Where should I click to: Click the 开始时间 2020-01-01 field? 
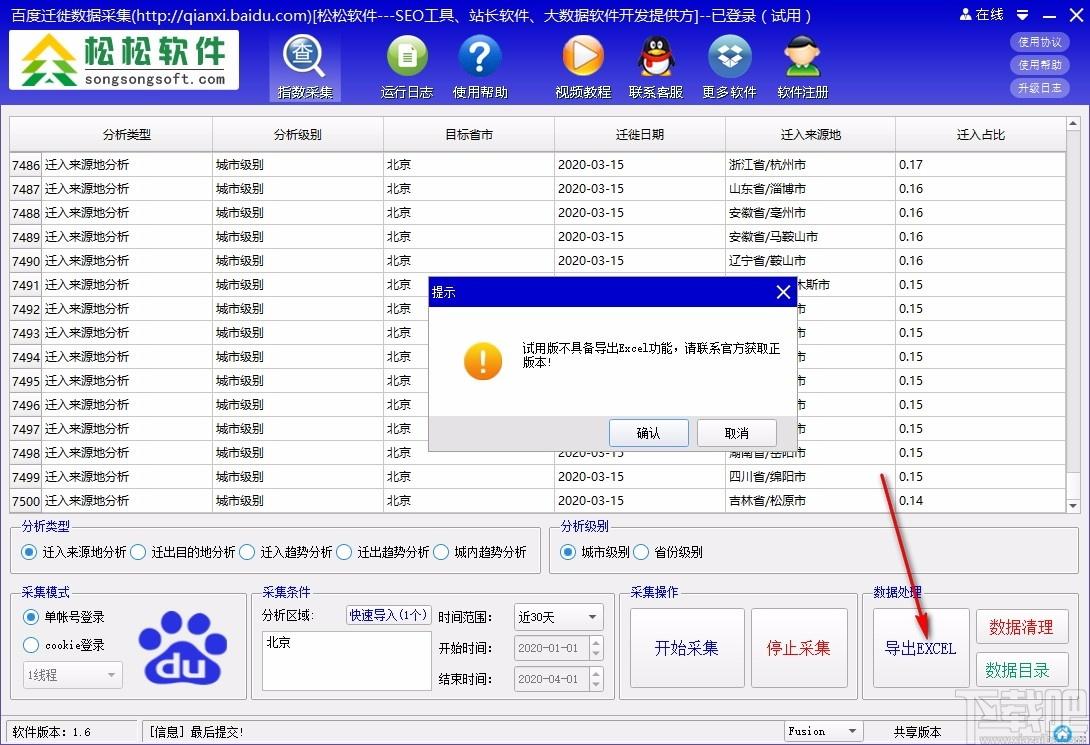(x=552, y=648)
